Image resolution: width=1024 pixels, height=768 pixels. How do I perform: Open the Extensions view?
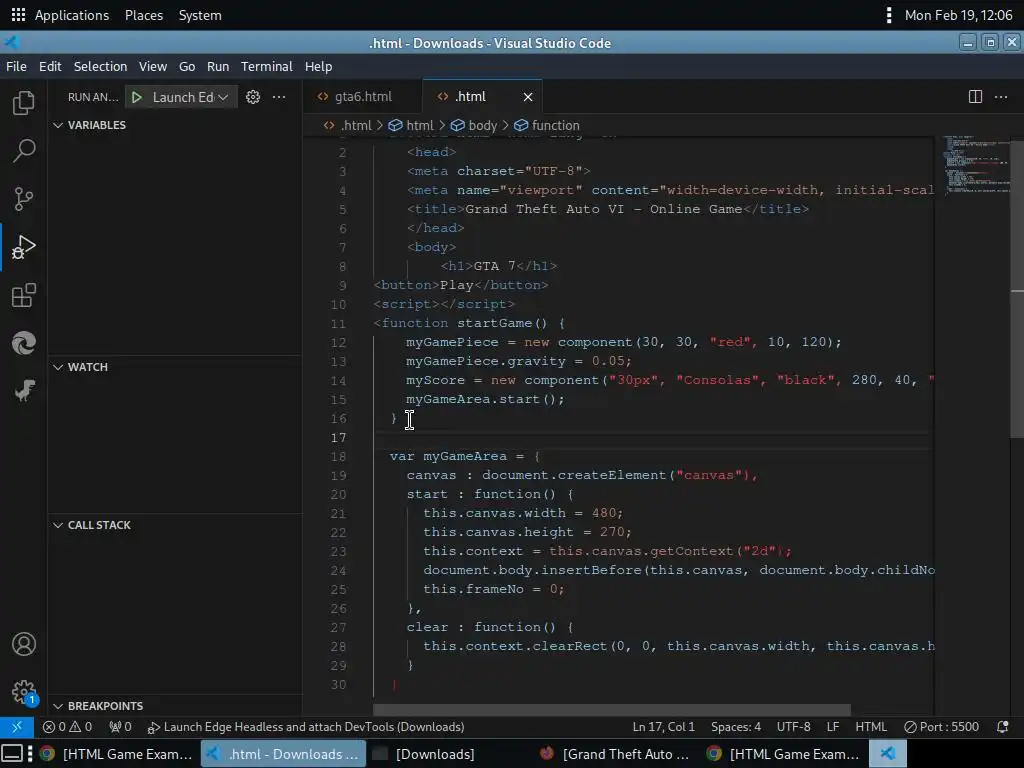pos(24,295)
